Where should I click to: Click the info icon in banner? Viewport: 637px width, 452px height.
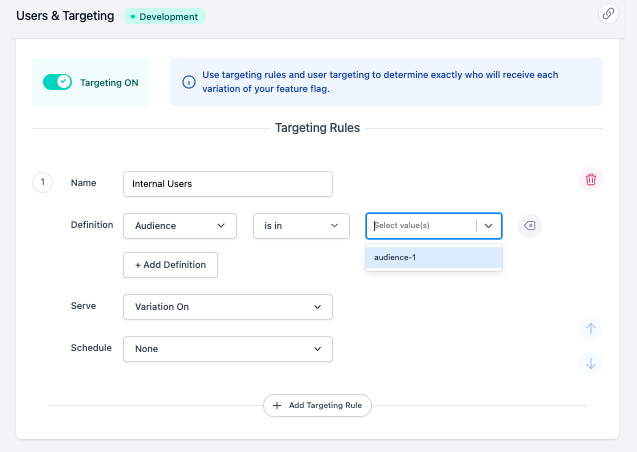pyautogui.click(x=188, y=83)
